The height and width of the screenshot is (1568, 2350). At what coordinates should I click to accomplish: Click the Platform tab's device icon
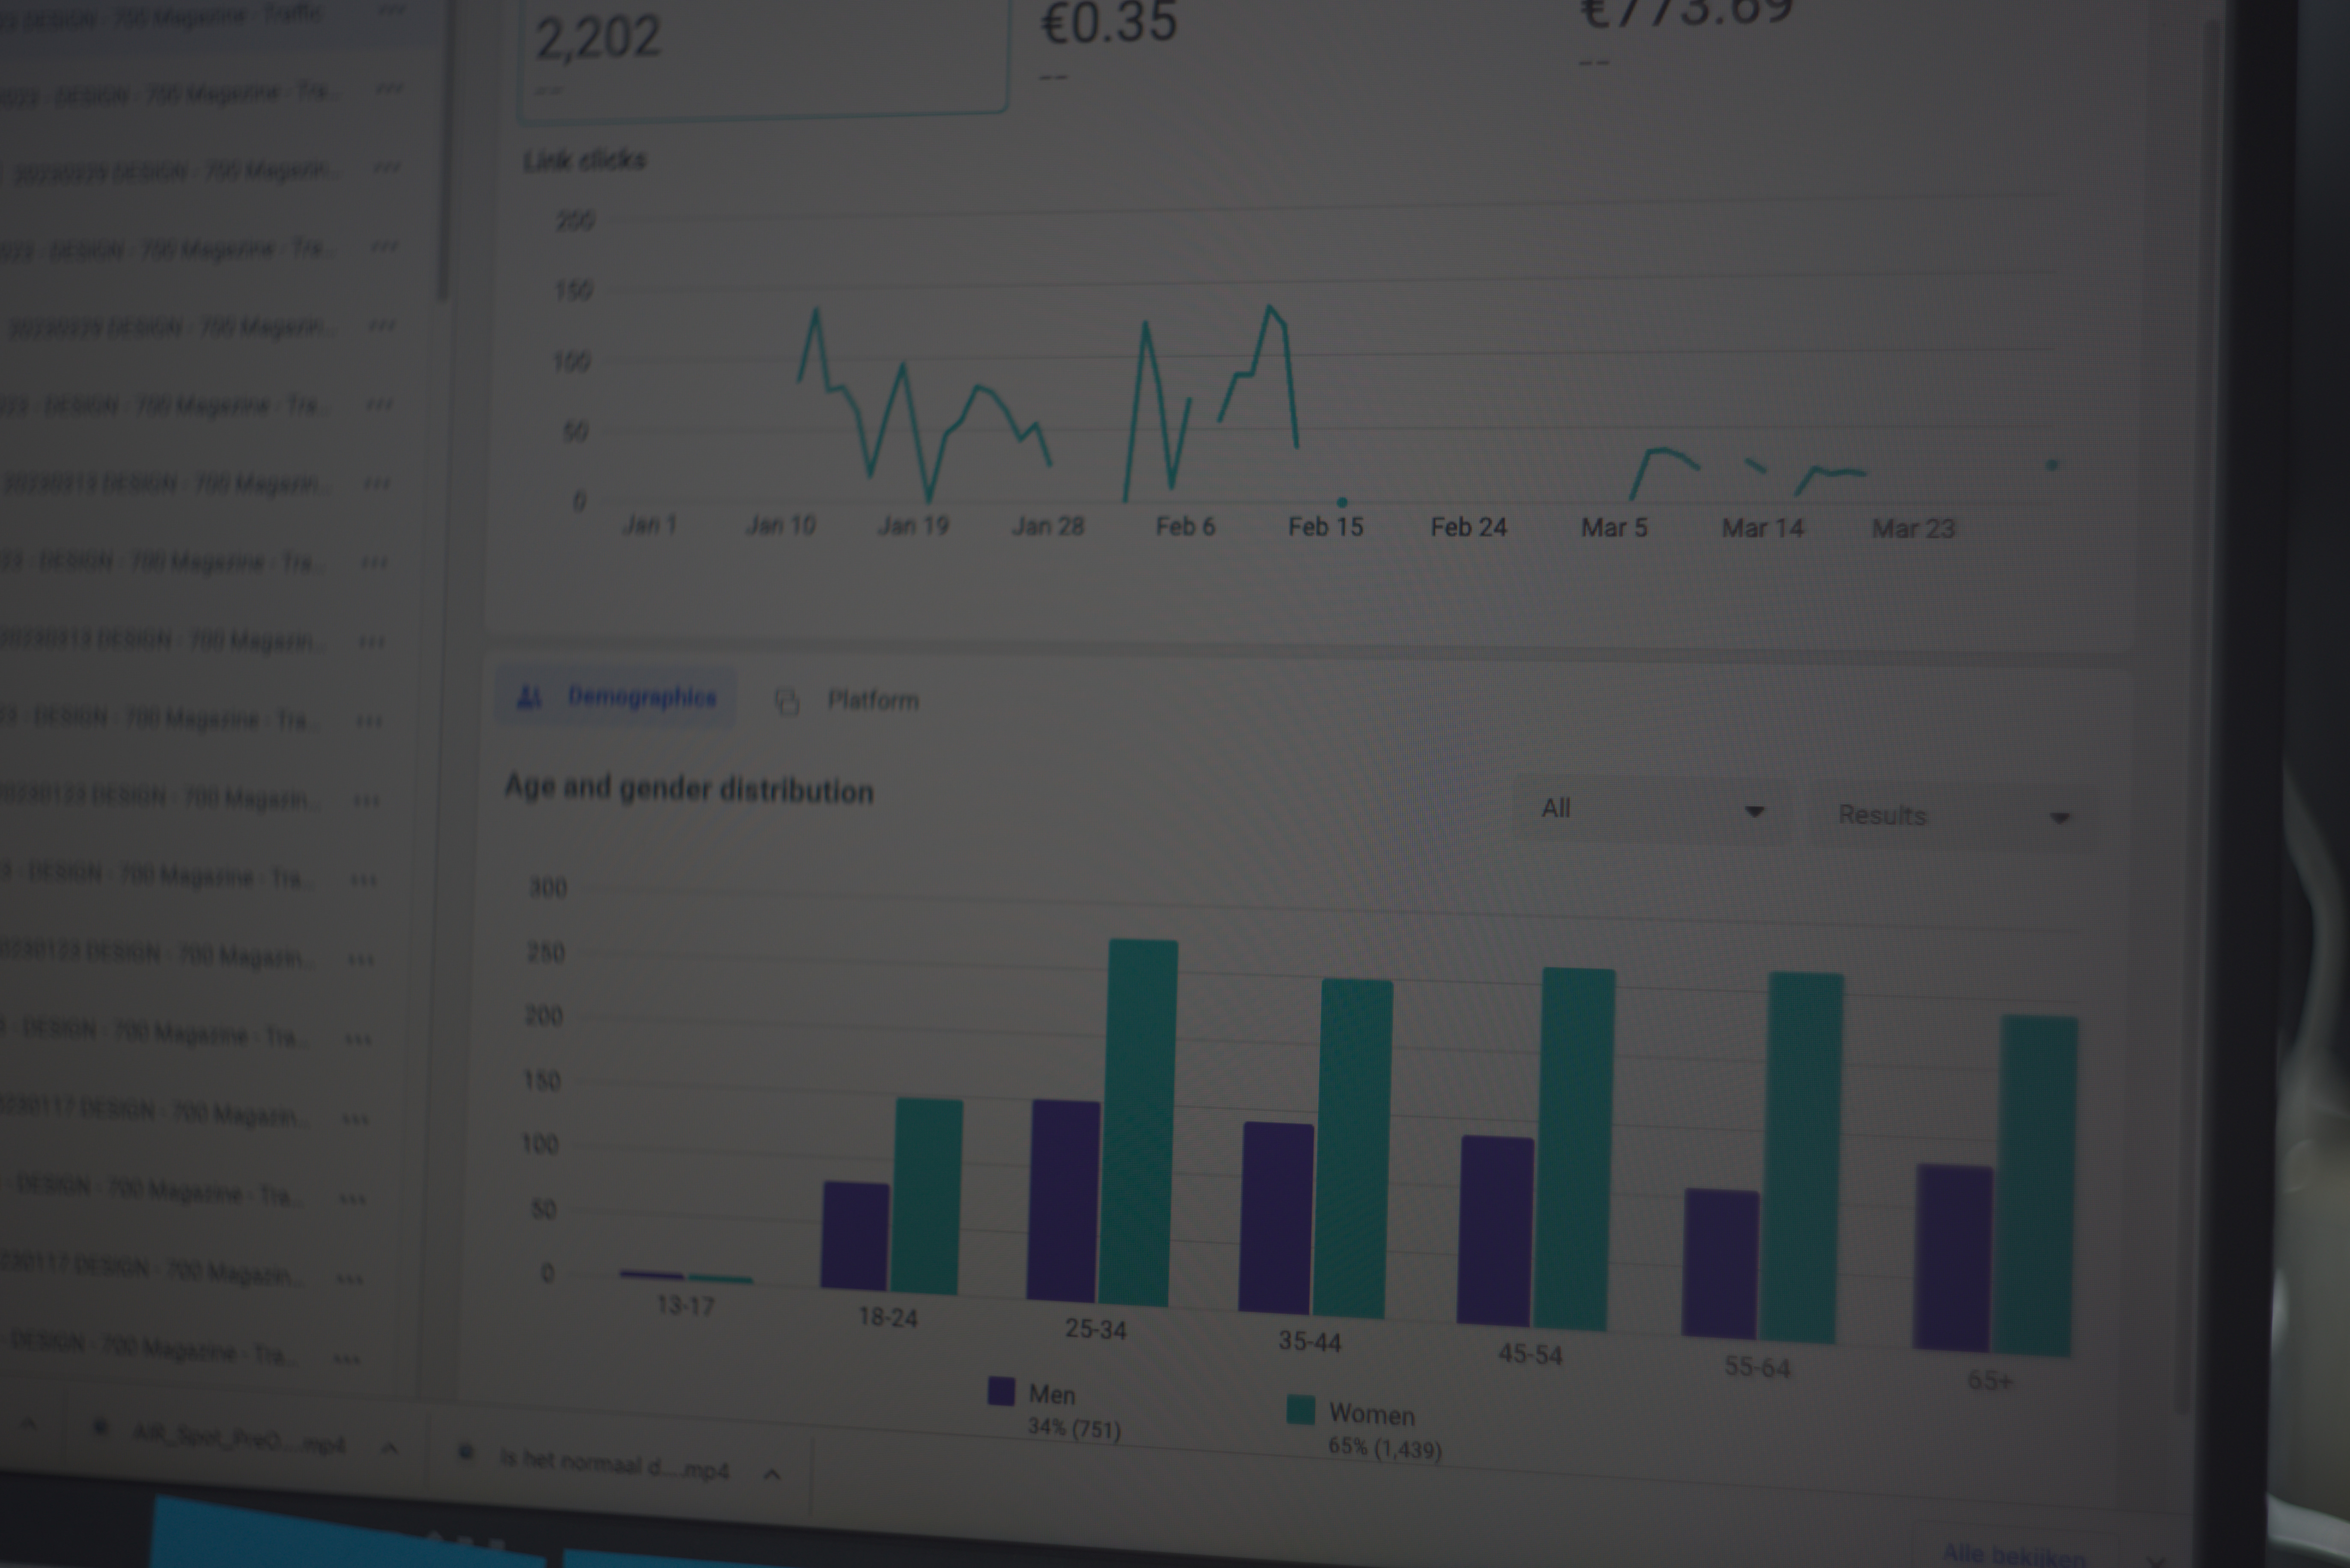(x=787, y=702)
